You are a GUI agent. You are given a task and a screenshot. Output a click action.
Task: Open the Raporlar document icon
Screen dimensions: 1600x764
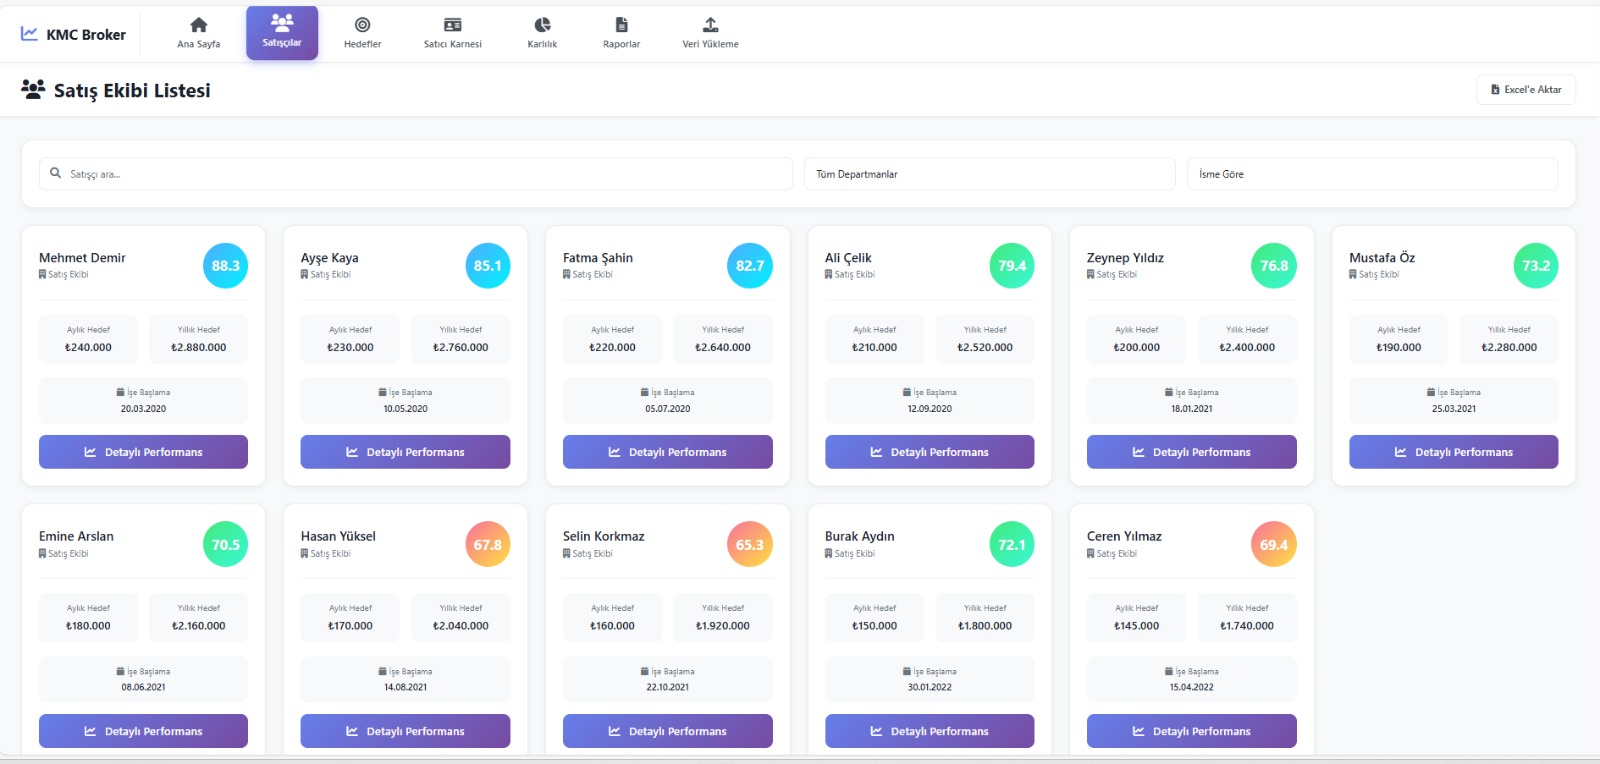(621, 25)
